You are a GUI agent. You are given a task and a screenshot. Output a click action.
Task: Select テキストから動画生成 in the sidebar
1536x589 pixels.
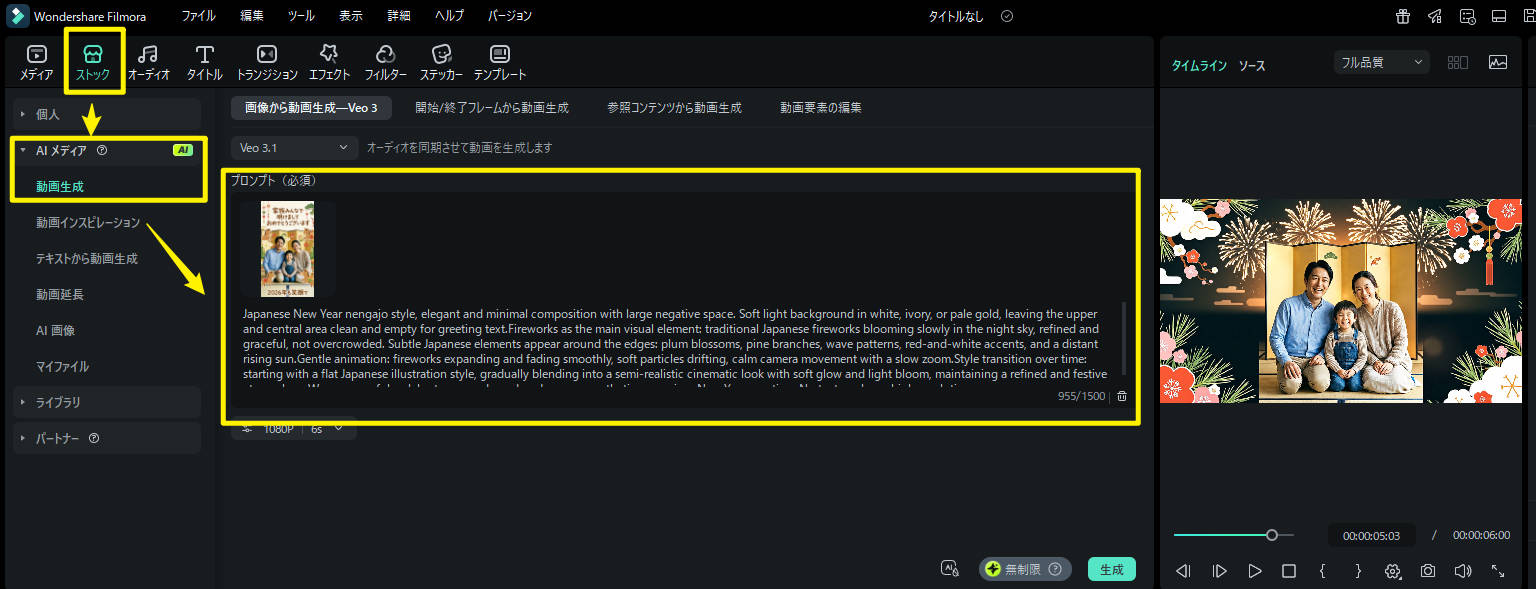(87, 259)
